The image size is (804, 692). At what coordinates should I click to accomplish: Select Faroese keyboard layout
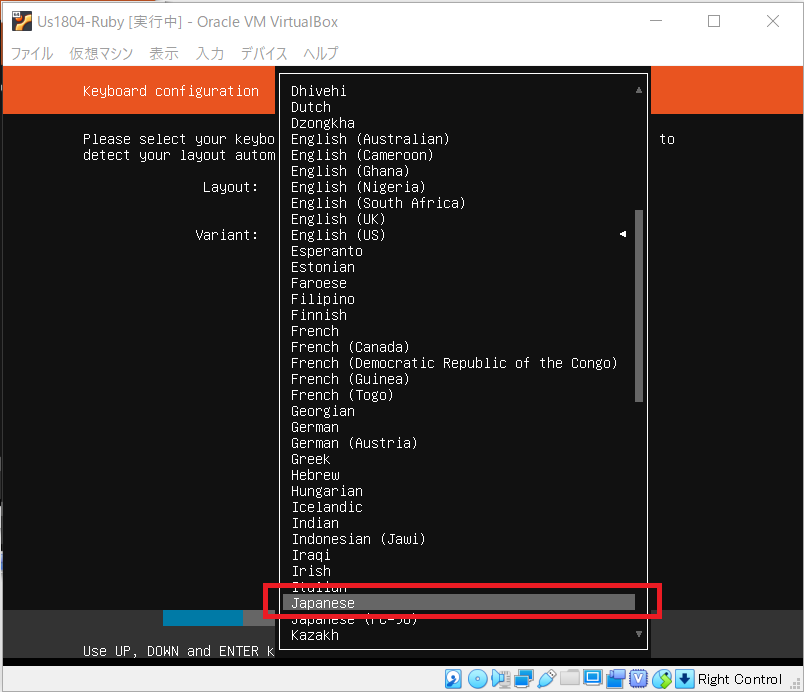(x=318, y=283)
